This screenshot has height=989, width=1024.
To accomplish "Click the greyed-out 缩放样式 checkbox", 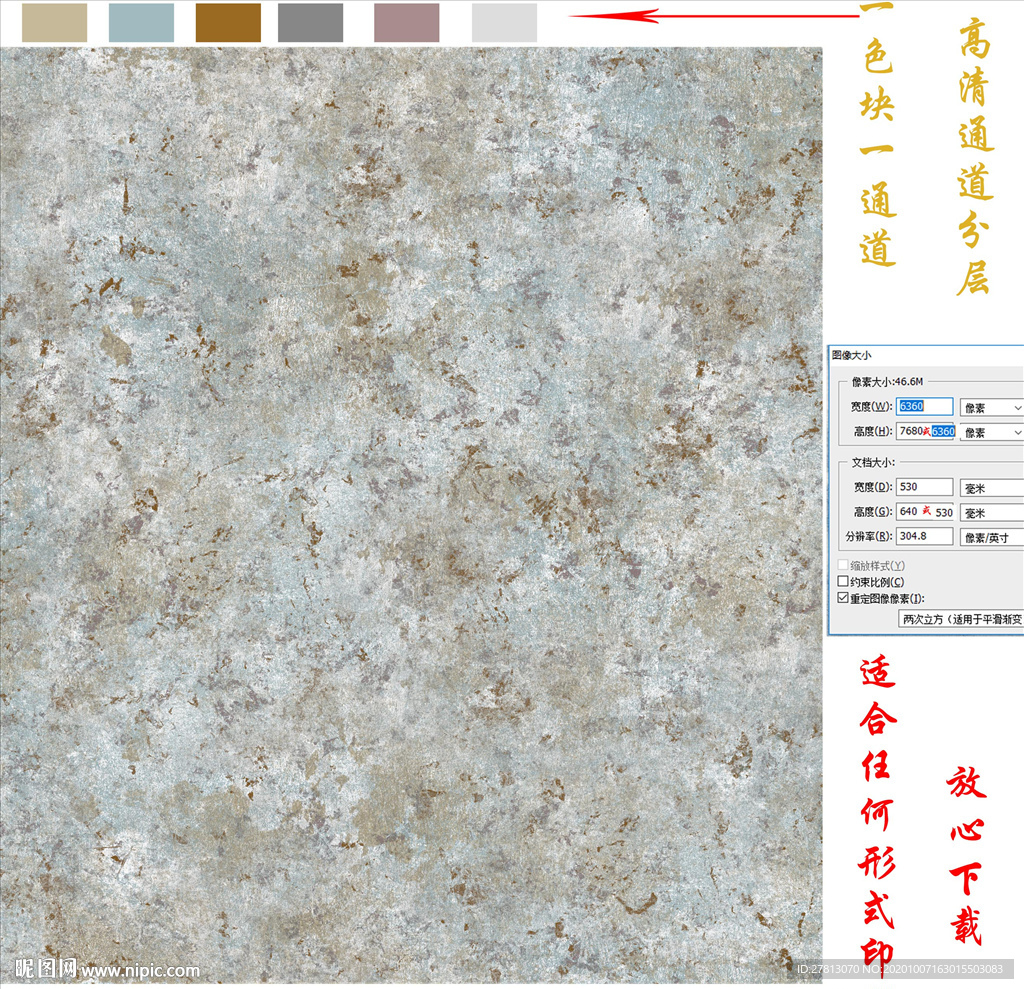I will tap(843, 566).
